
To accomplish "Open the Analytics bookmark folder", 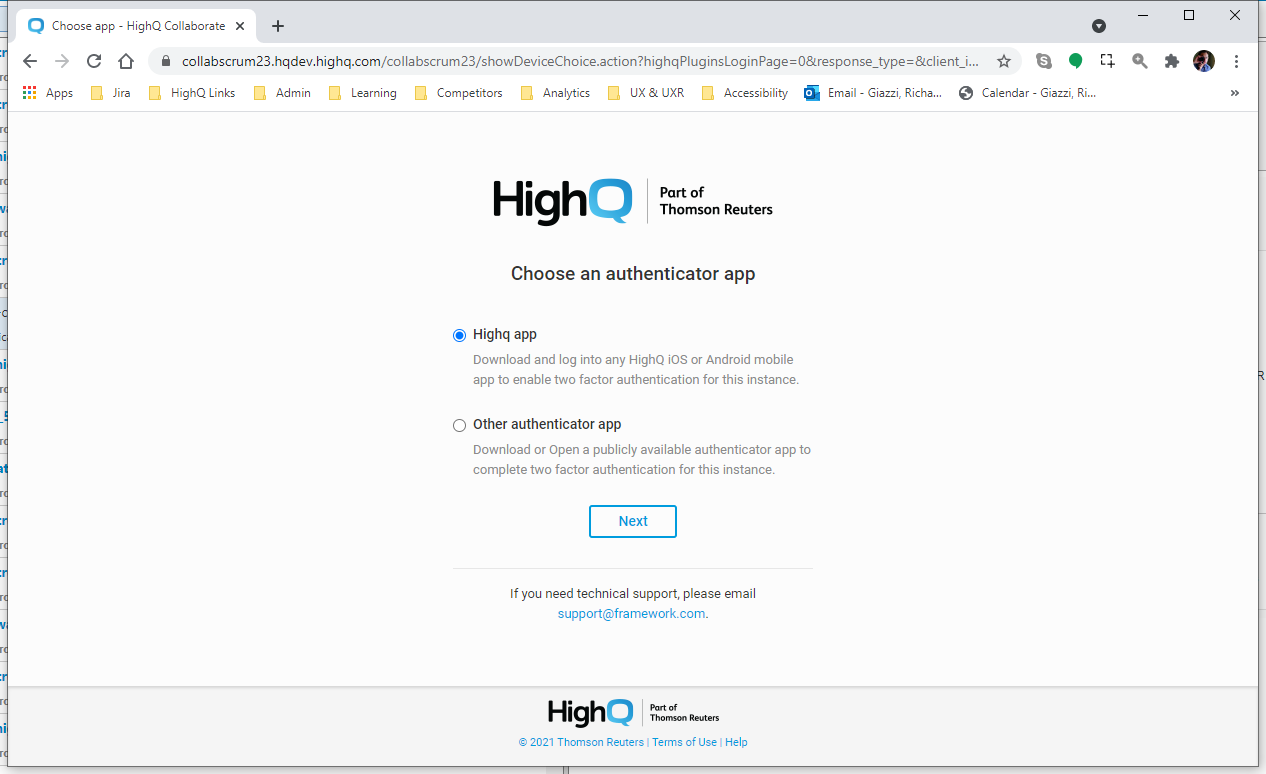I will pos(556,93).
